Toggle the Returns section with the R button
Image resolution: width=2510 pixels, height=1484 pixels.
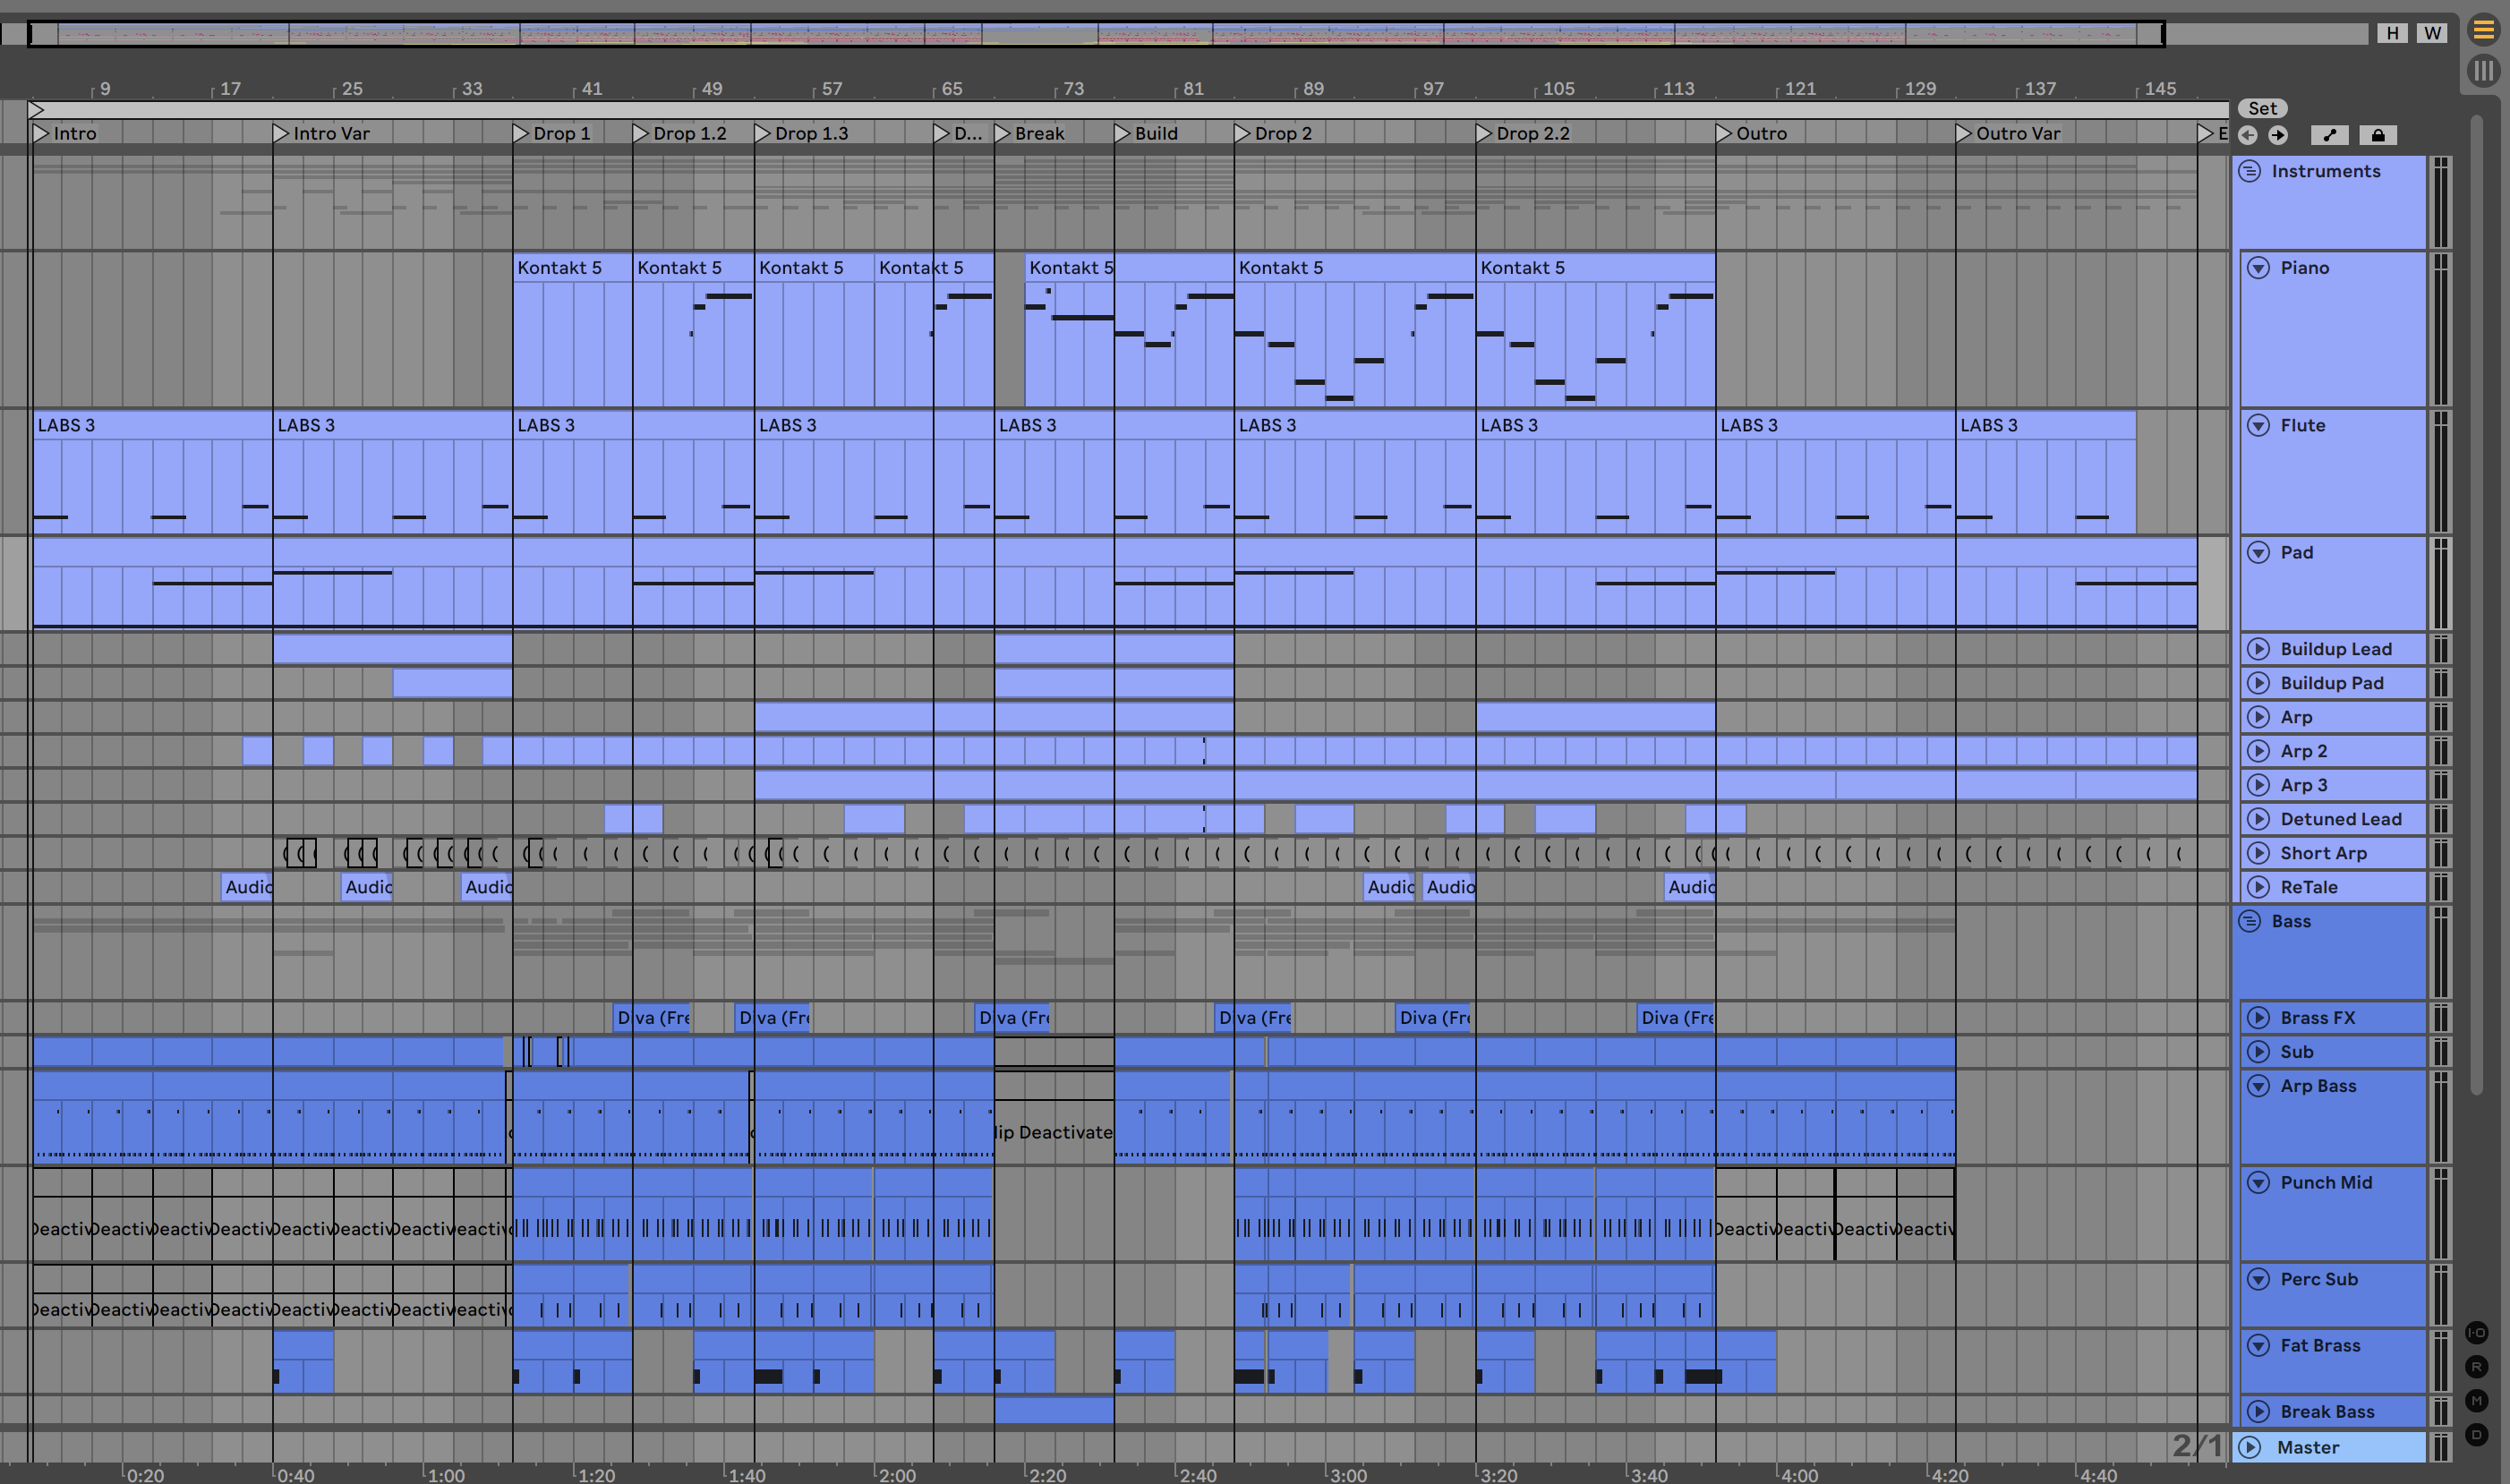tap(2476, 1366)
